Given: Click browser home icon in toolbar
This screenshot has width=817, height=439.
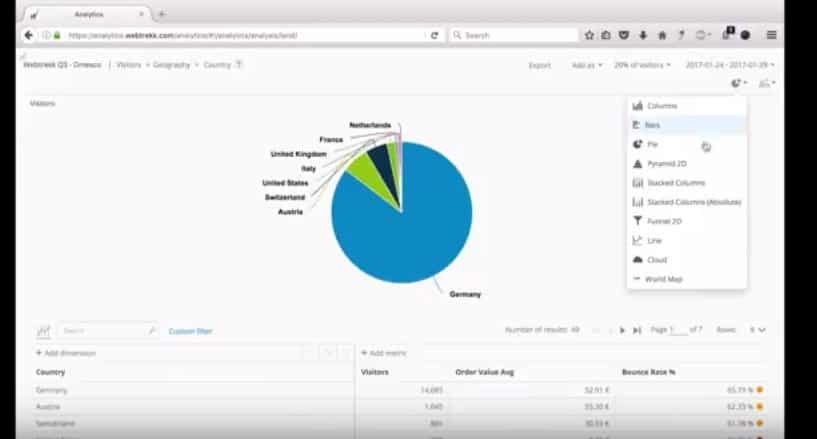Looking at the screenshot, I should (661, 35).
